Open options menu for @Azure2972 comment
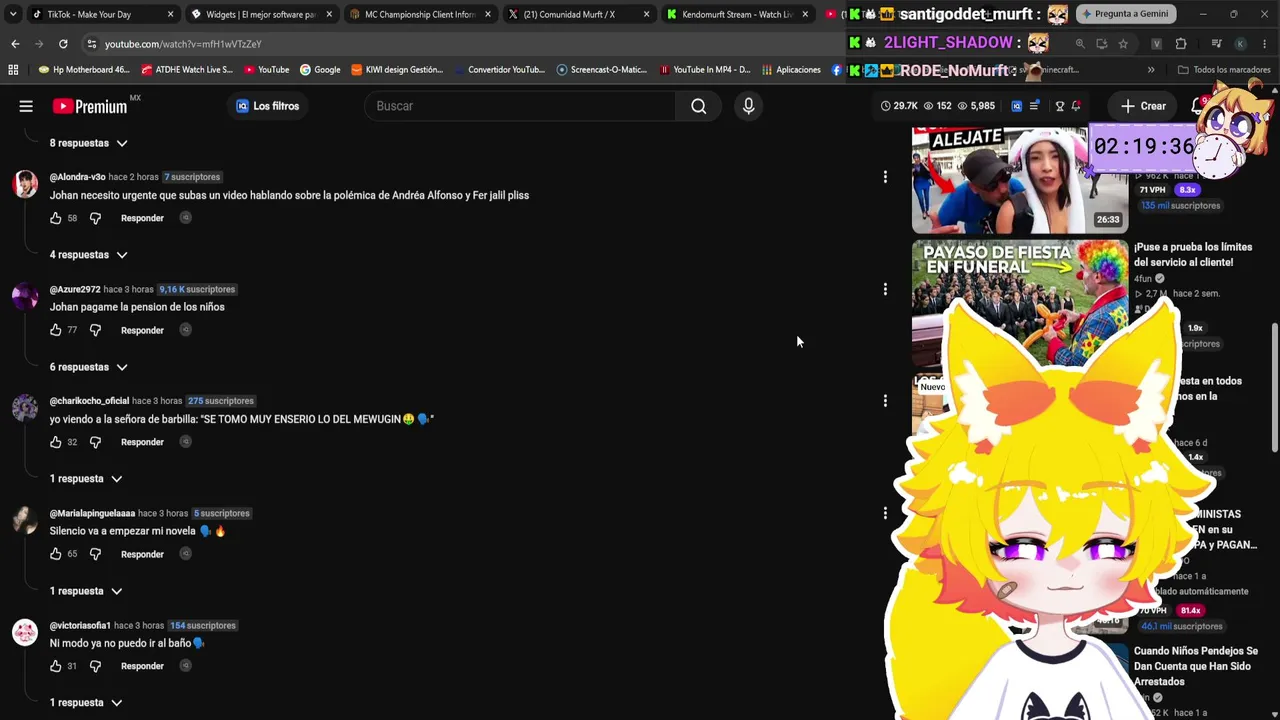Viewport: 1280px width, 720px height. tap(885, 289)
